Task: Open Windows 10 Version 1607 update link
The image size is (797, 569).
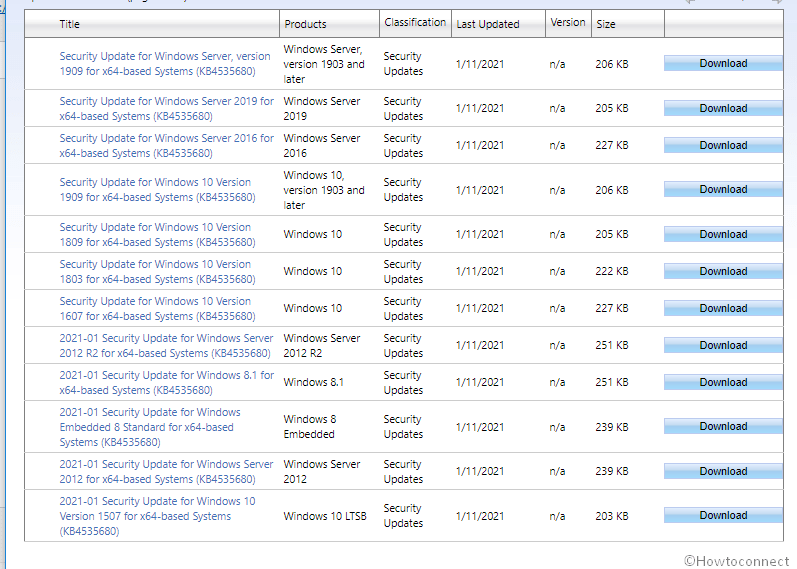Action: 157,309
